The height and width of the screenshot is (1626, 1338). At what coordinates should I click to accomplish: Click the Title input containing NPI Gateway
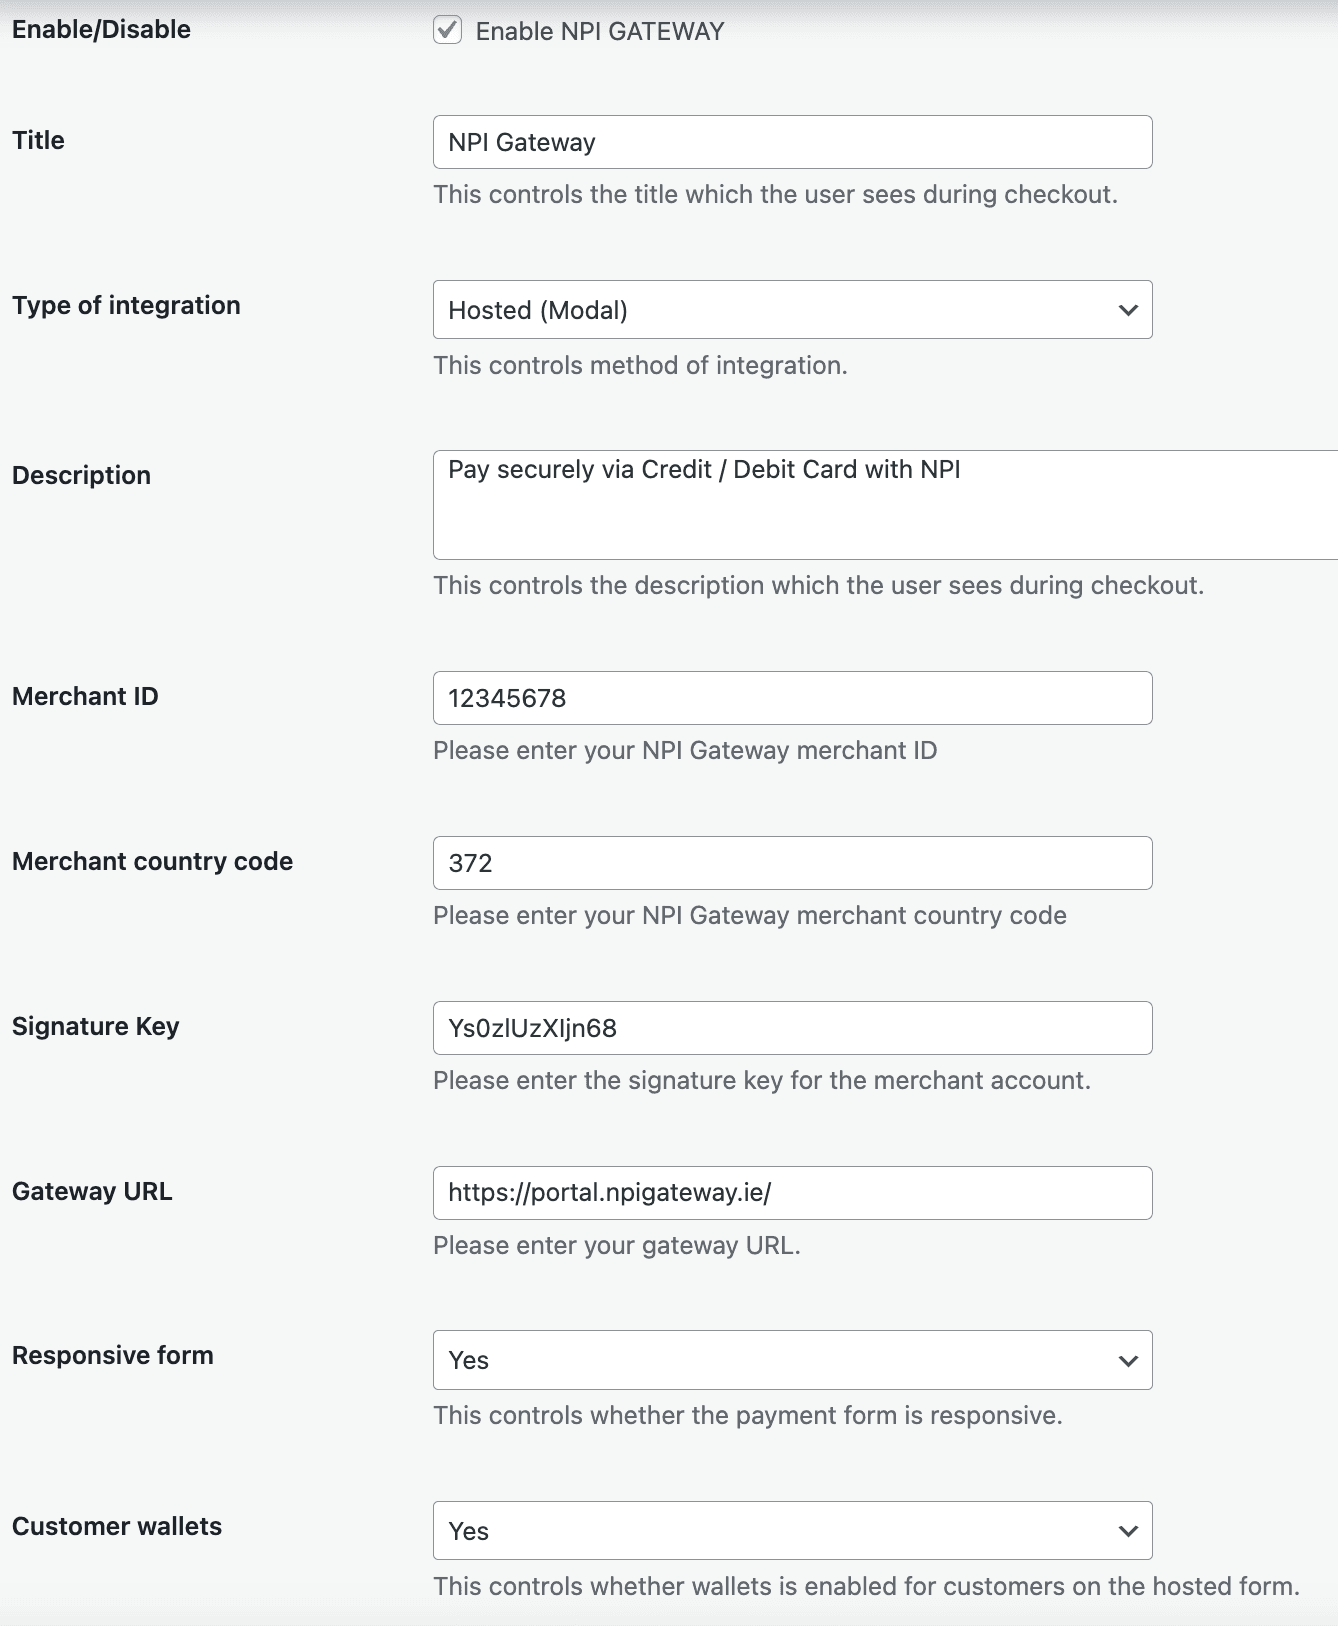pos(792,141)
